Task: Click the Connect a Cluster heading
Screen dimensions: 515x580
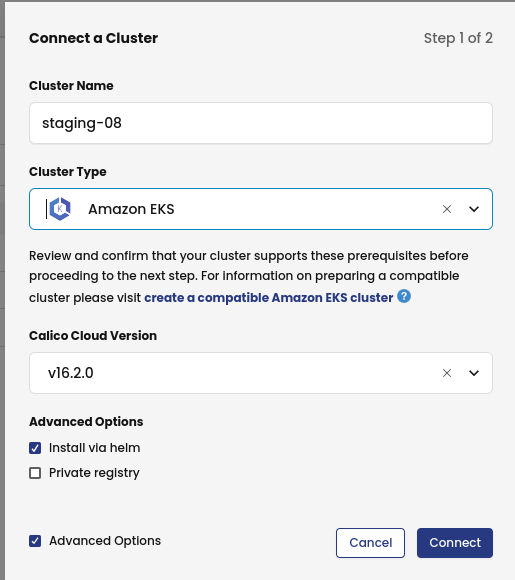Action: (x=94, y=38)
